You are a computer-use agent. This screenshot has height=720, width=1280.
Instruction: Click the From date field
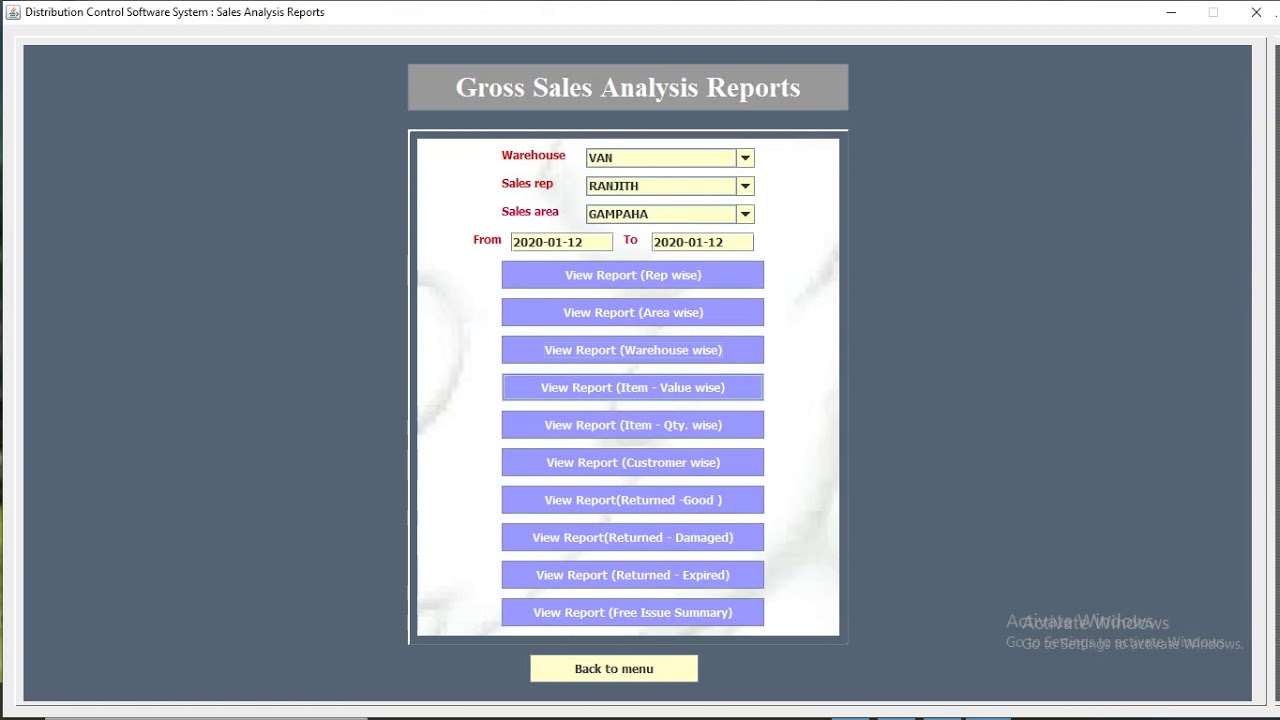point(562,242)
